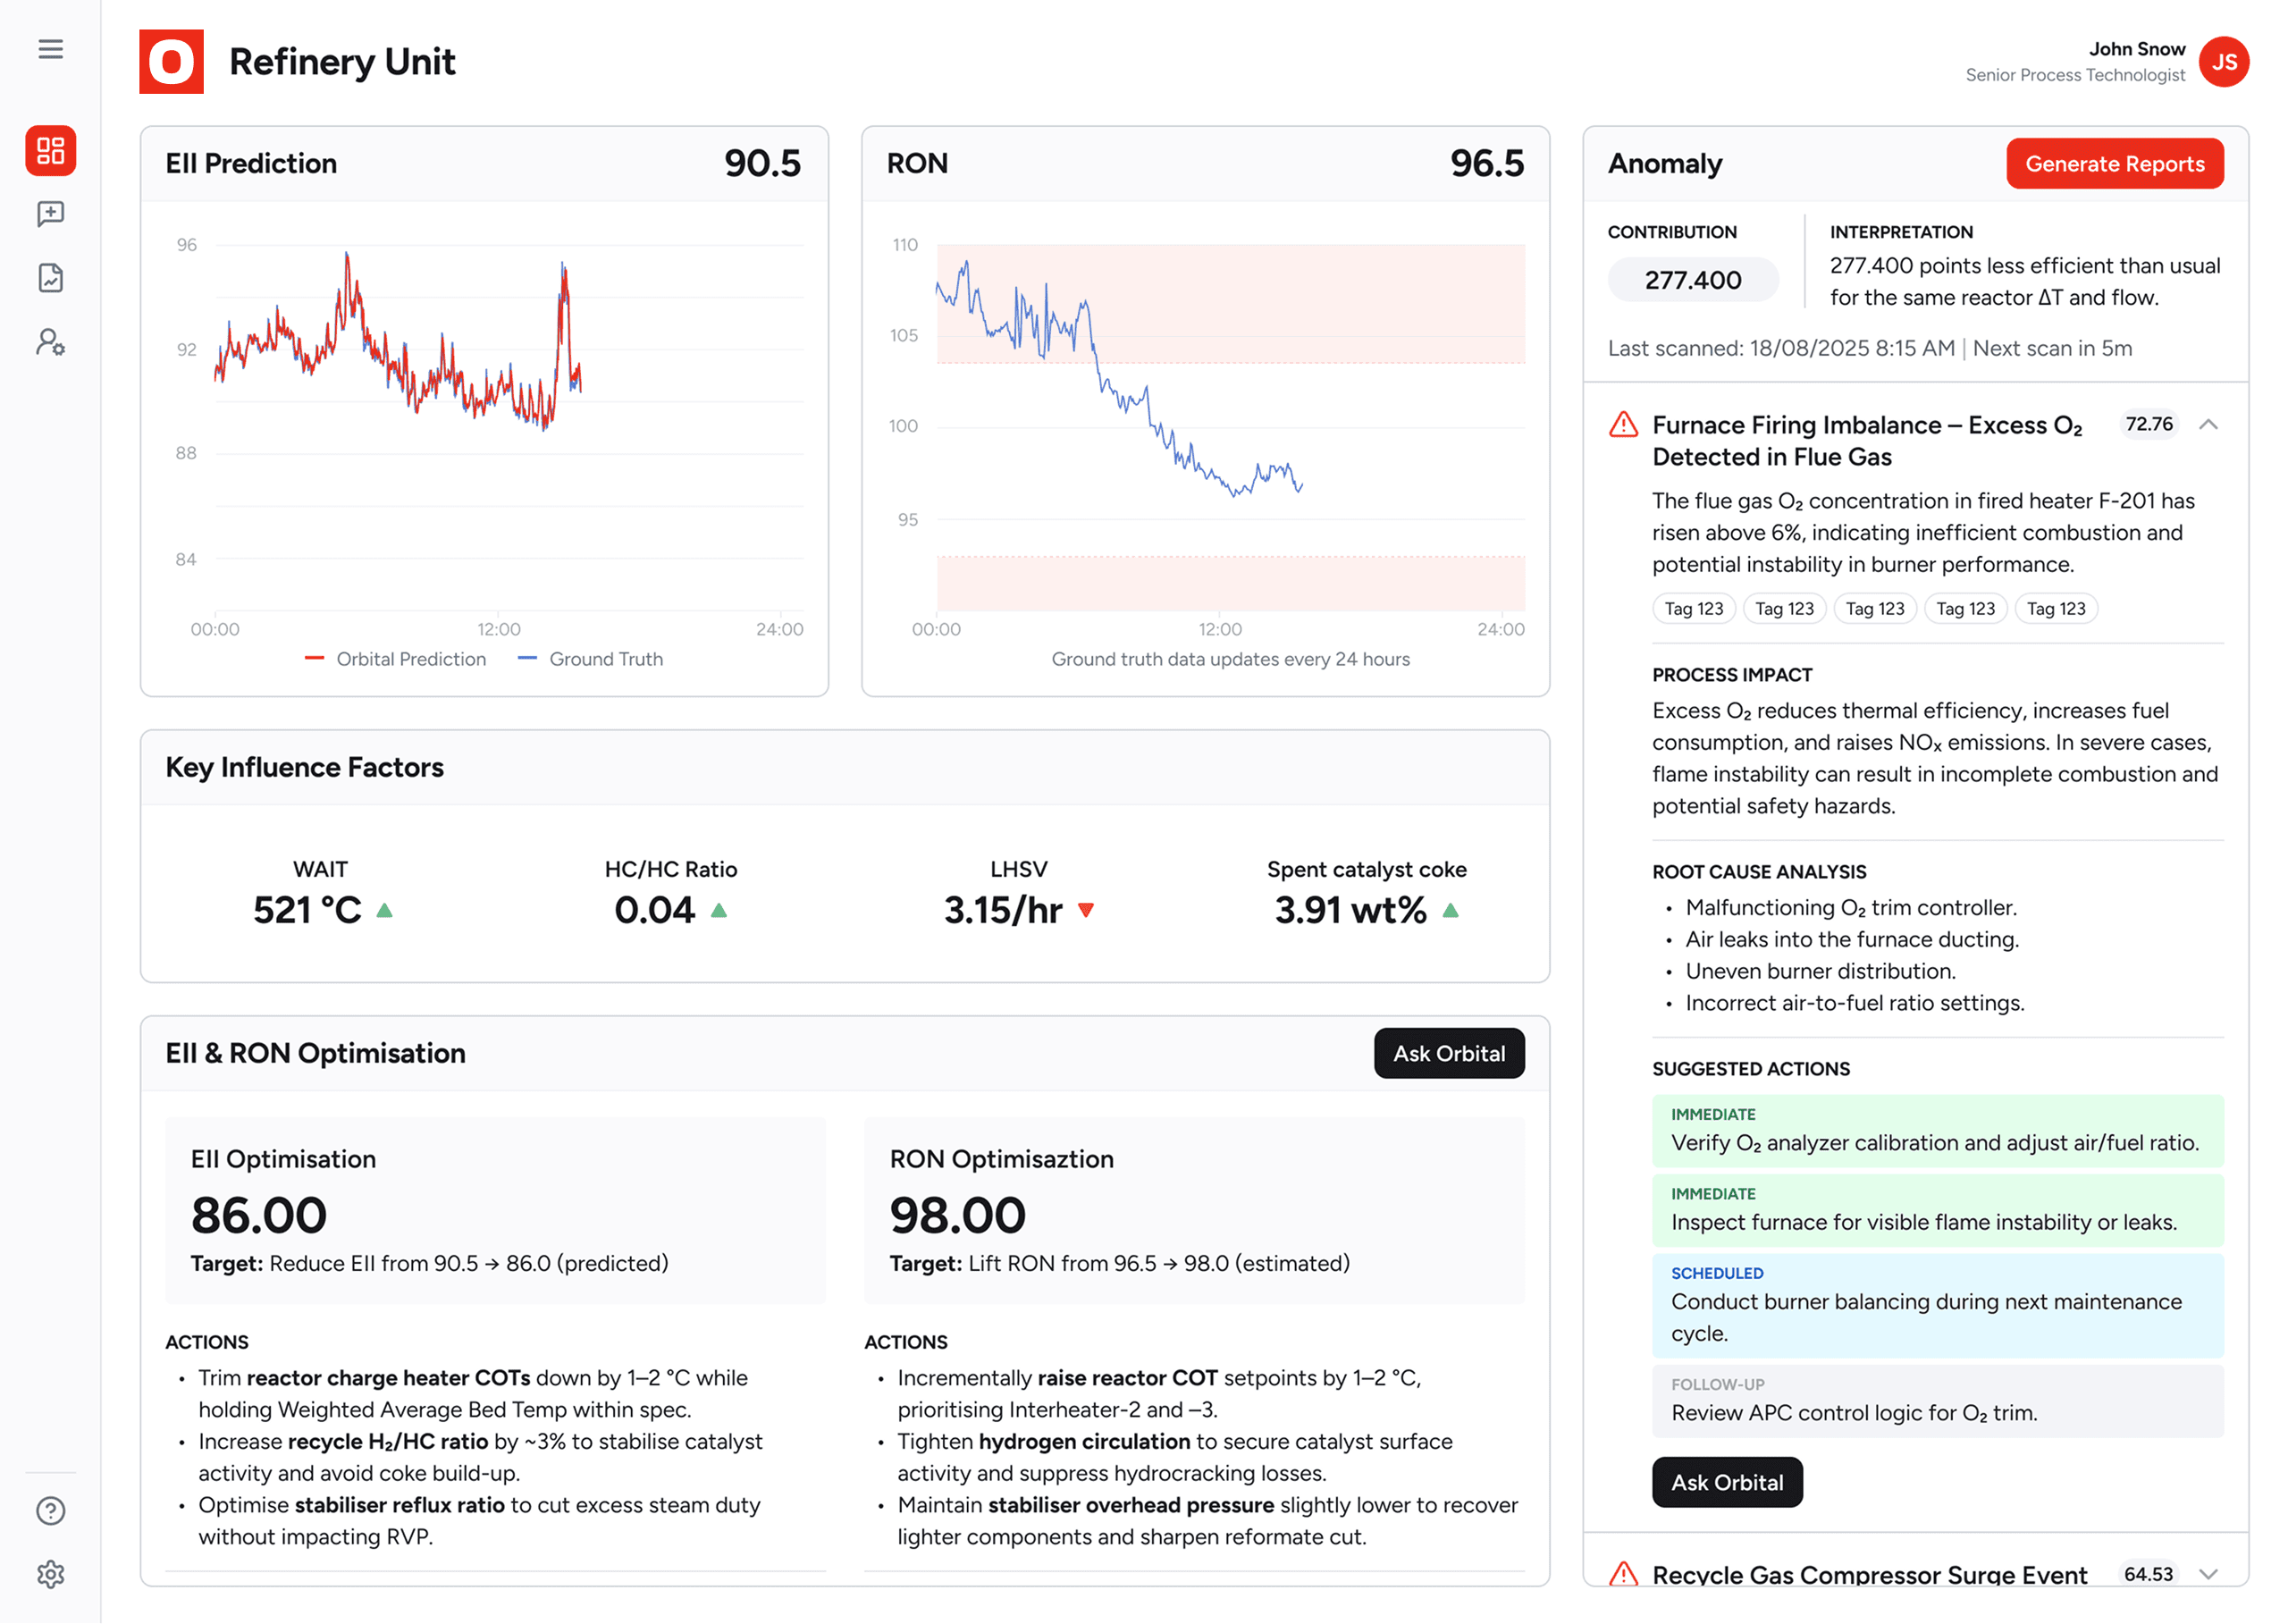The height and width of the screenshot is (1624, 2288).
Task: Click Ask Orbital under Suggested Actions
Action: (x=1726, y=1483)
